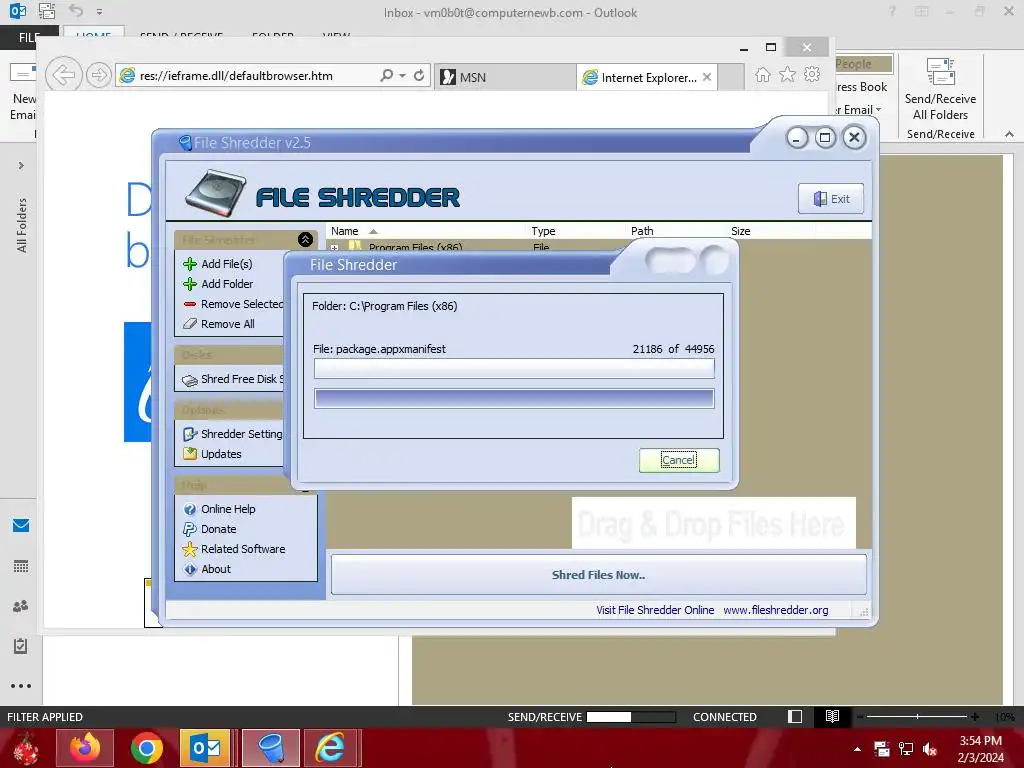Click Outlook Normal view status icon

coord(795,716)
